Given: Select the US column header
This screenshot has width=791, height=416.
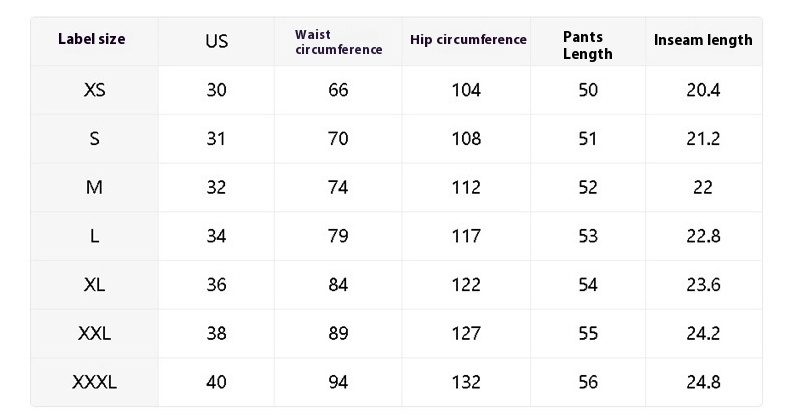Looking at the screenshot, I should click(216, 41).
